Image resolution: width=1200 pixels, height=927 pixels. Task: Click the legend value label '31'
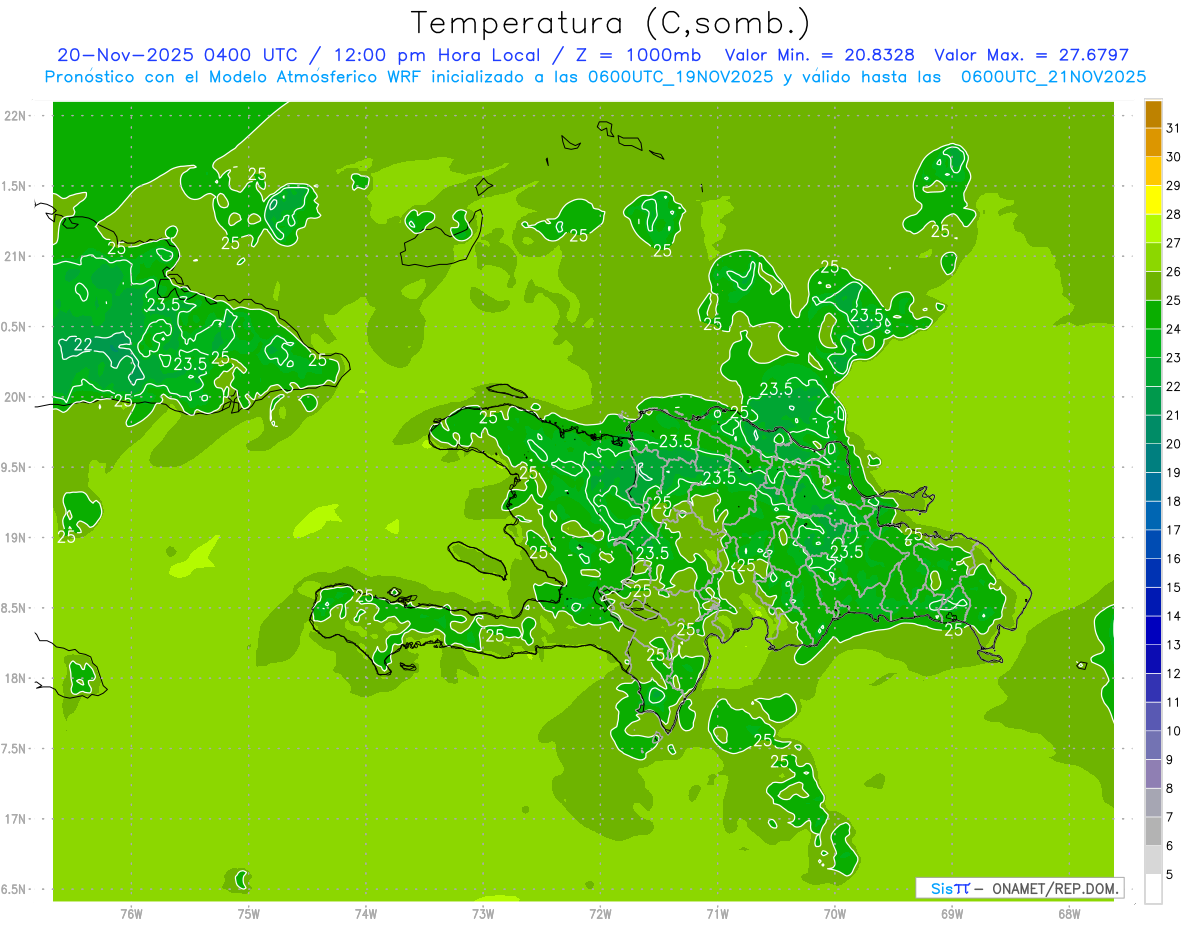(x=1173, y=128)
